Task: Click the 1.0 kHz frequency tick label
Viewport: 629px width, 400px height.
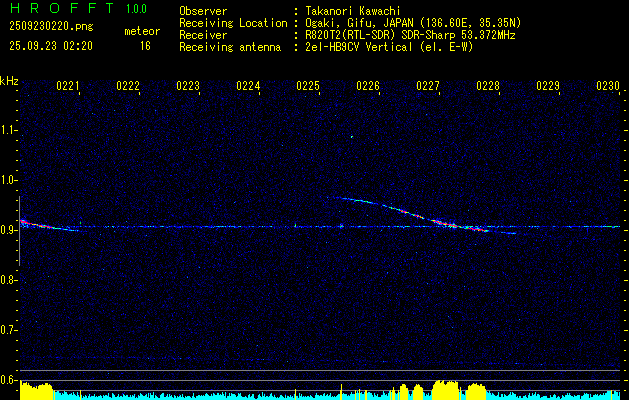Action: coord(8,180)
